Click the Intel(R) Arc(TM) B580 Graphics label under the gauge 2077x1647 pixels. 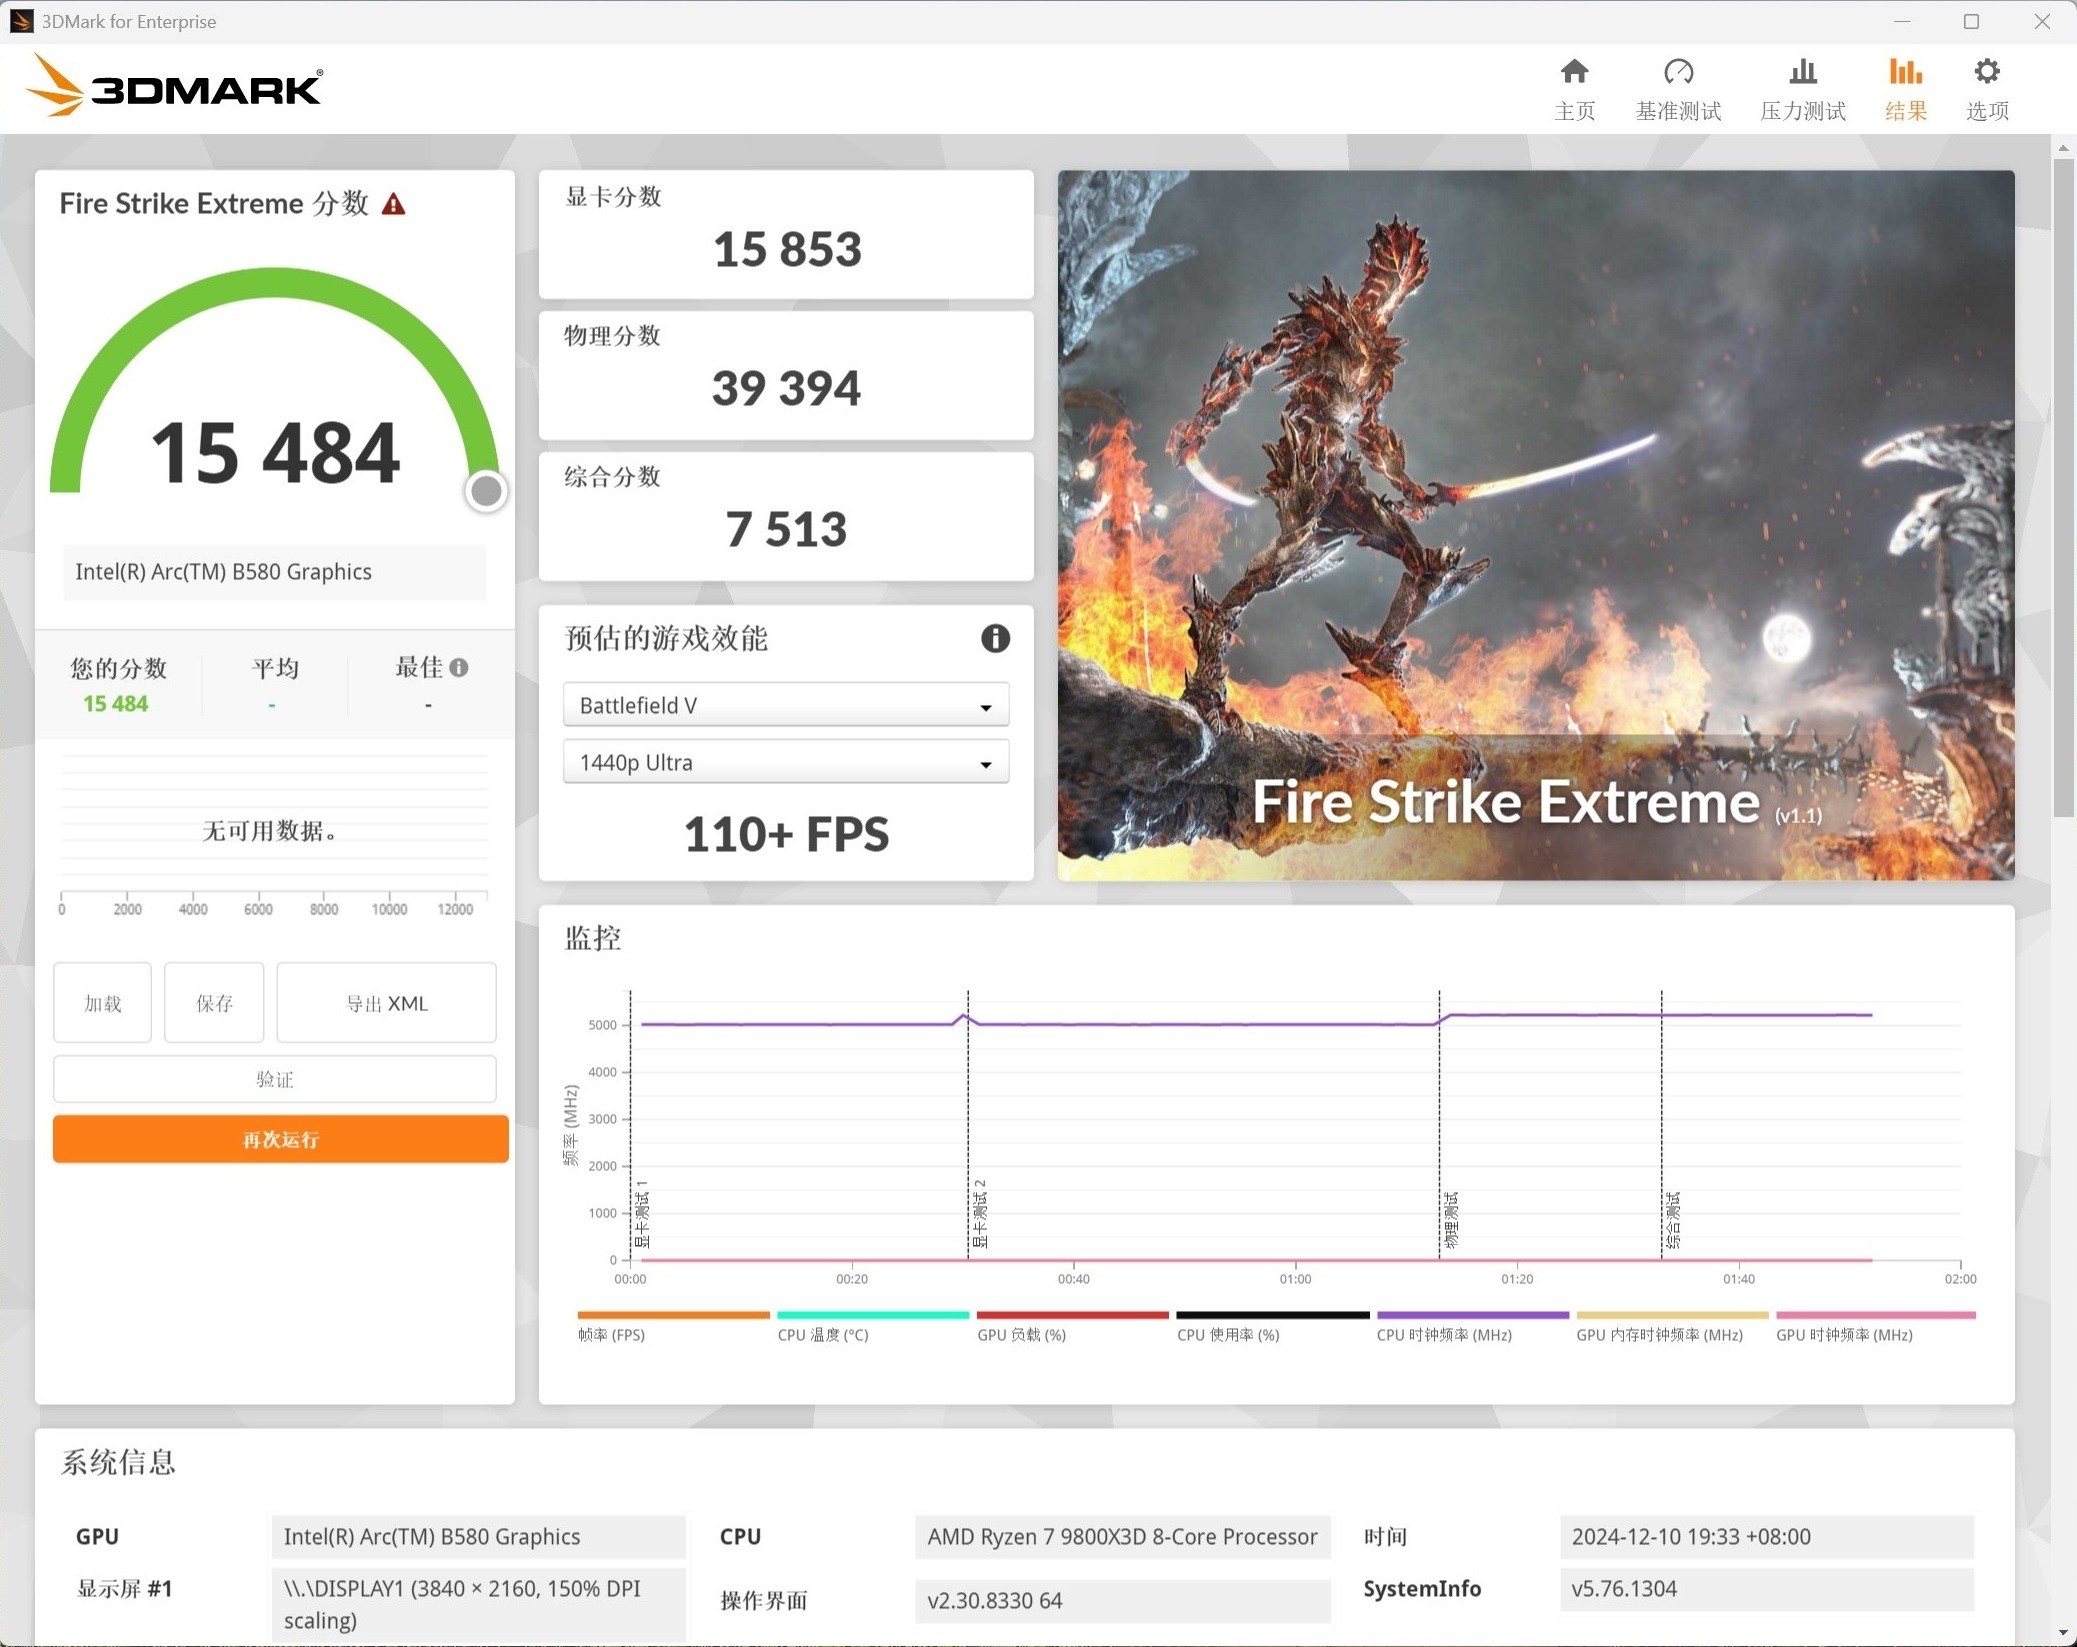275,572
